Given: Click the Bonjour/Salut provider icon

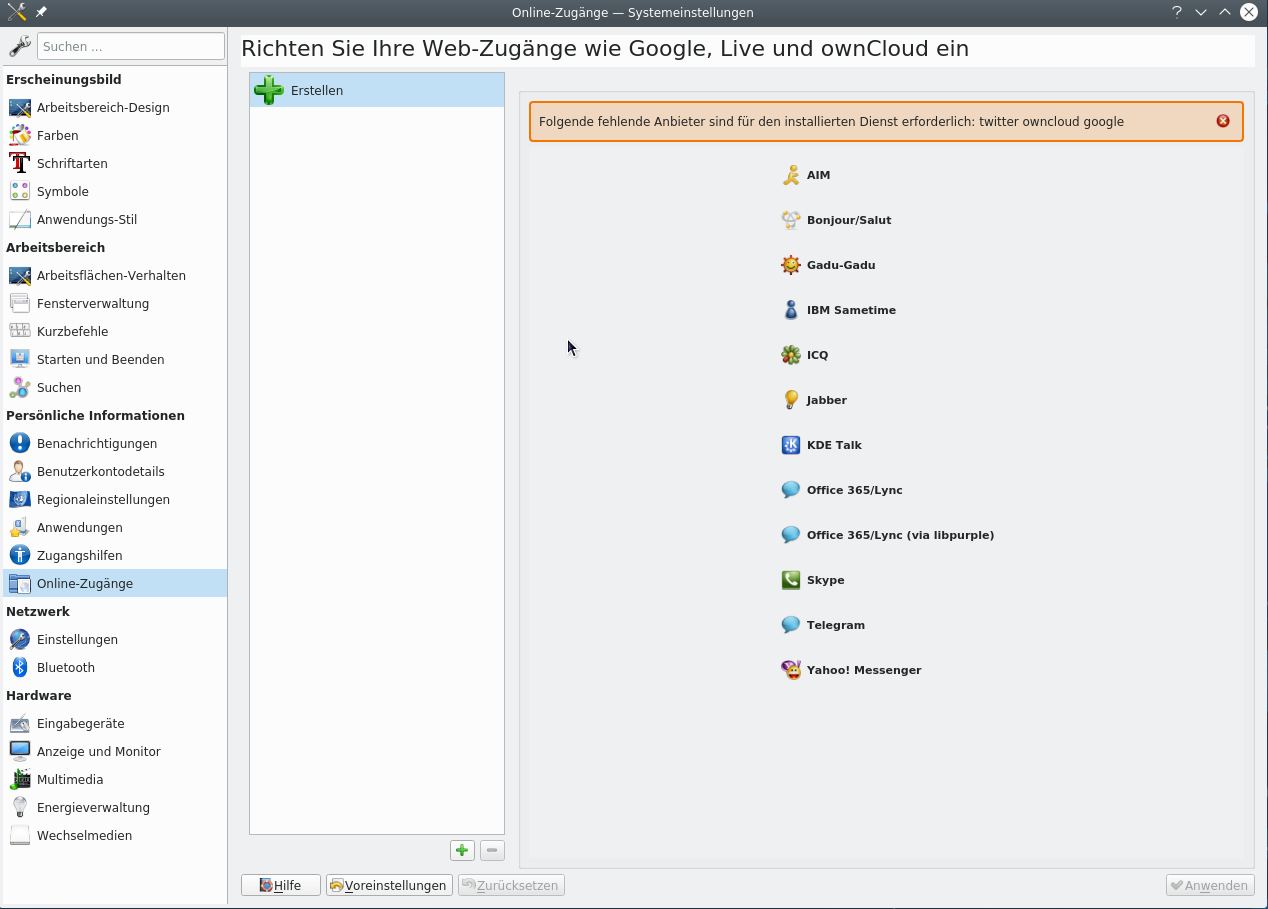Looking at the screenshot, I should [791, 220].
